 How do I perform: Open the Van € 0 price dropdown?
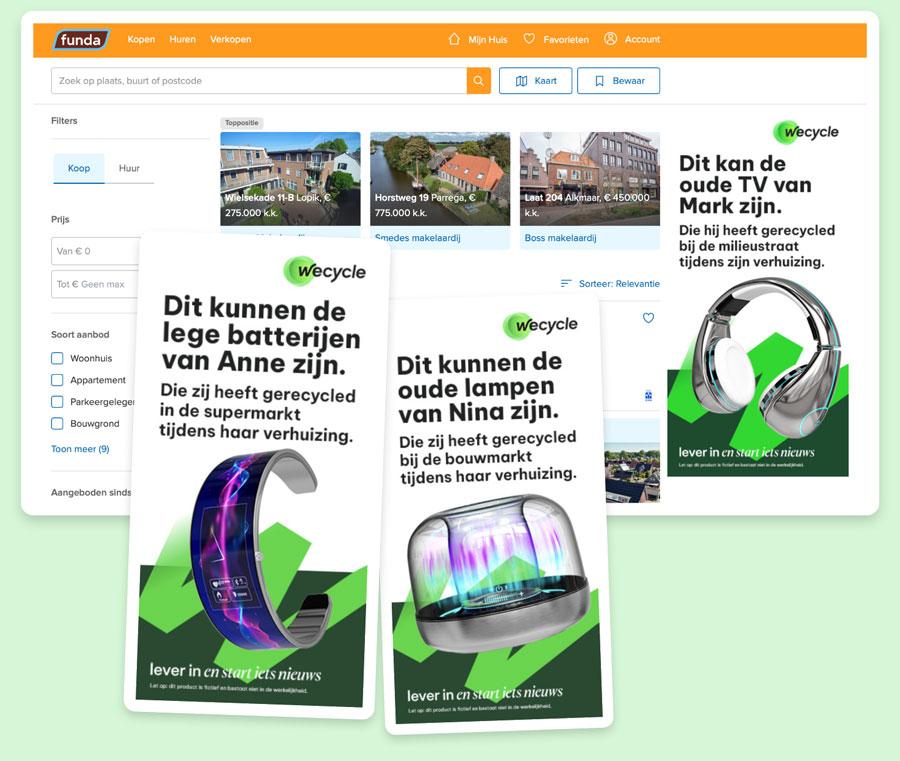tap(95, 251)
